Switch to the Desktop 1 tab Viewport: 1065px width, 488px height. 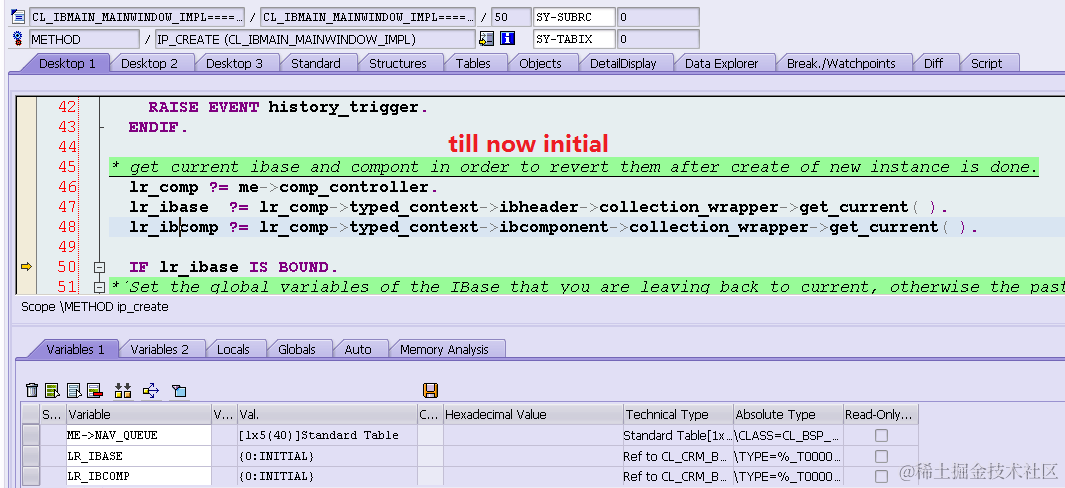67,63
